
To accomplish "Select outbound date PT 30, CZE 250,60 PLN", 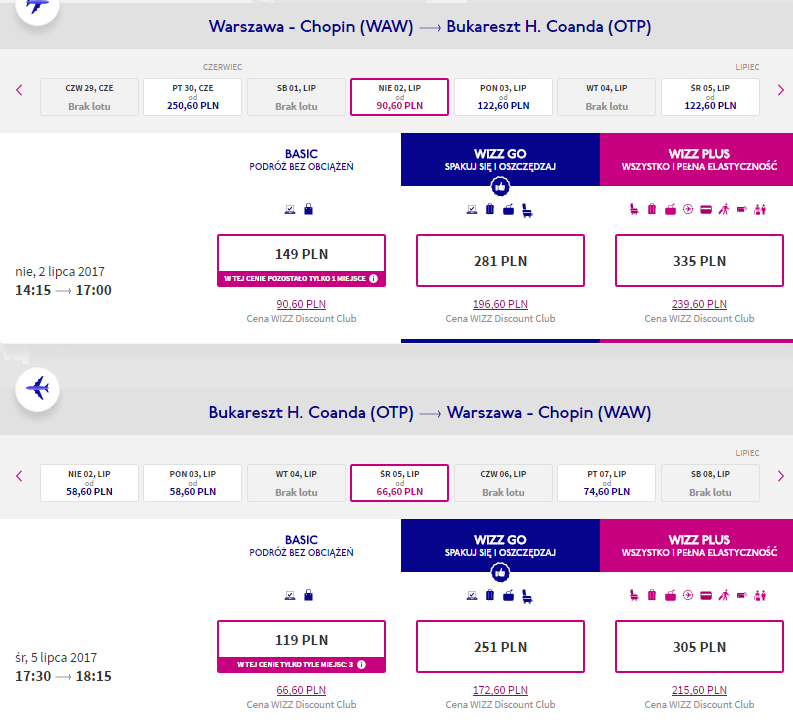I will [193, 97].
